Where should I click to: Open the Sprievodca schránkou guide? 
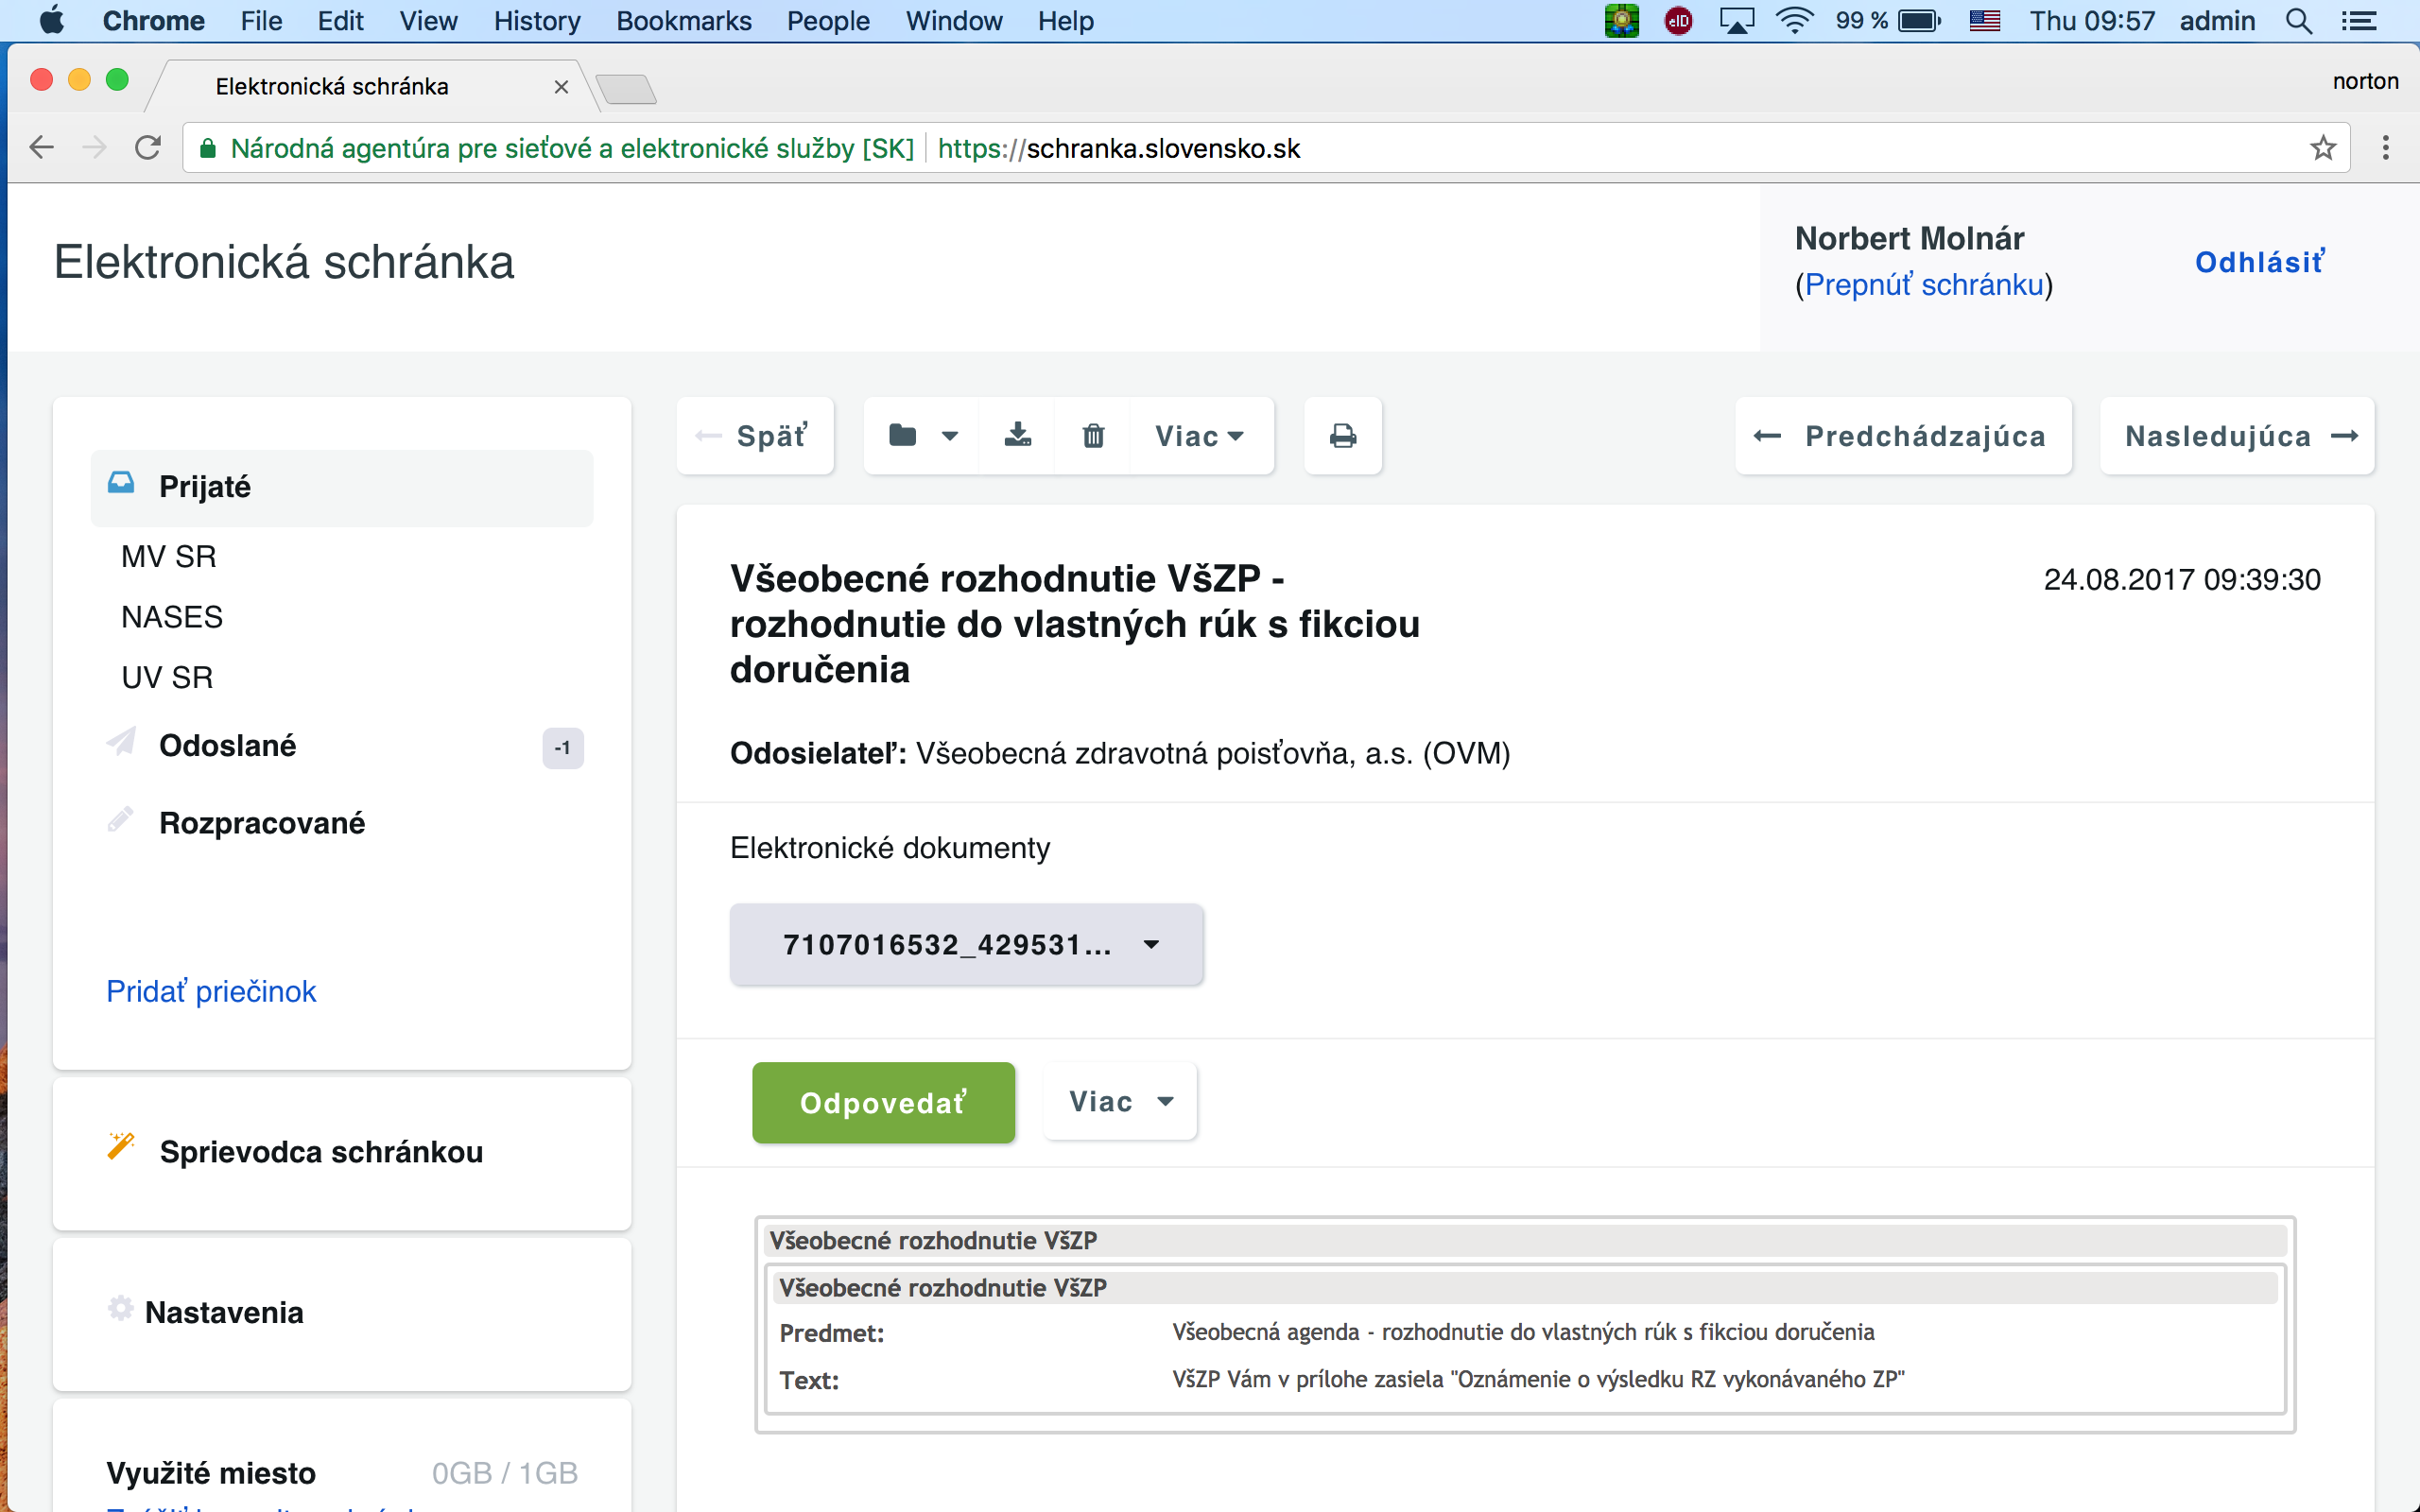[x=320, y=1151]
